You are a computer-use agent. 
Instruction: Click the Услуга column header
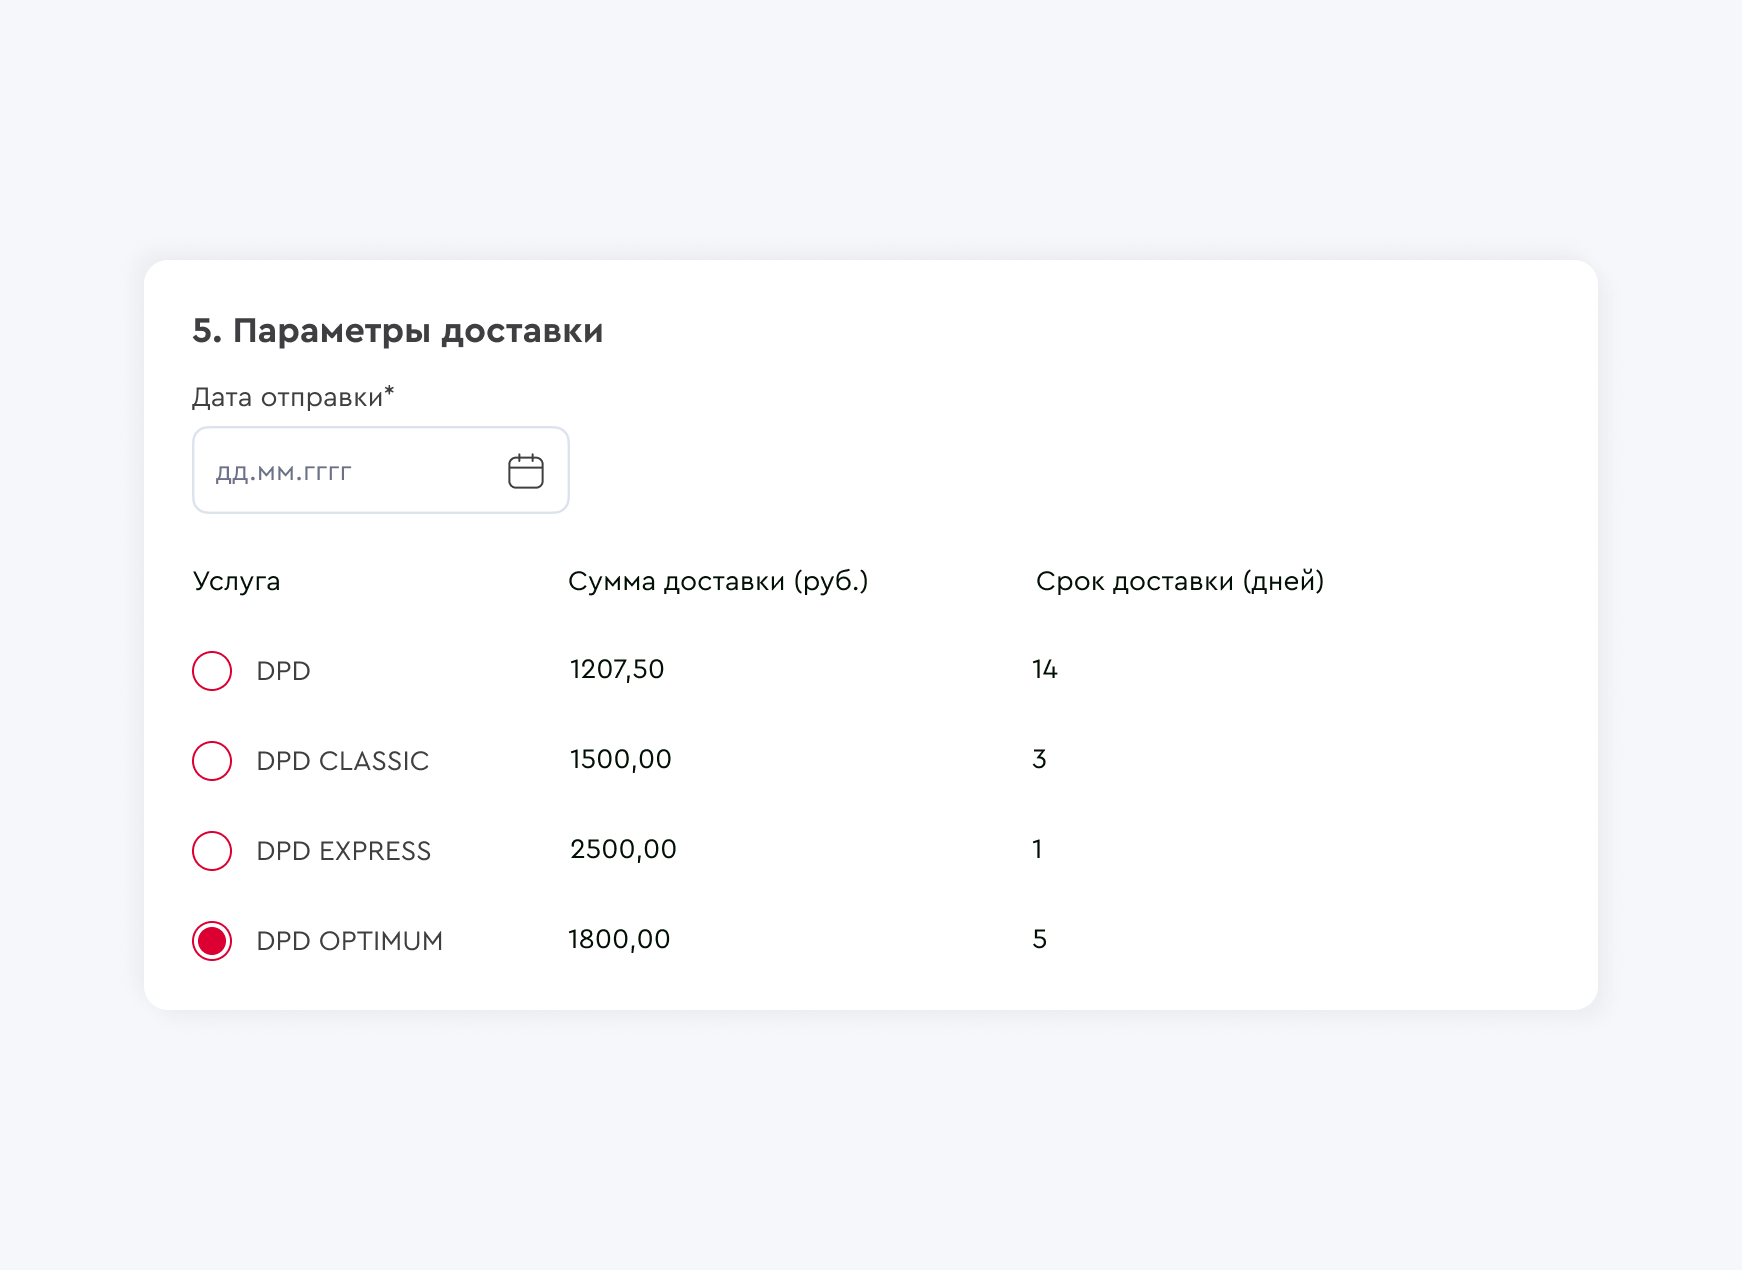click(236, 581)
